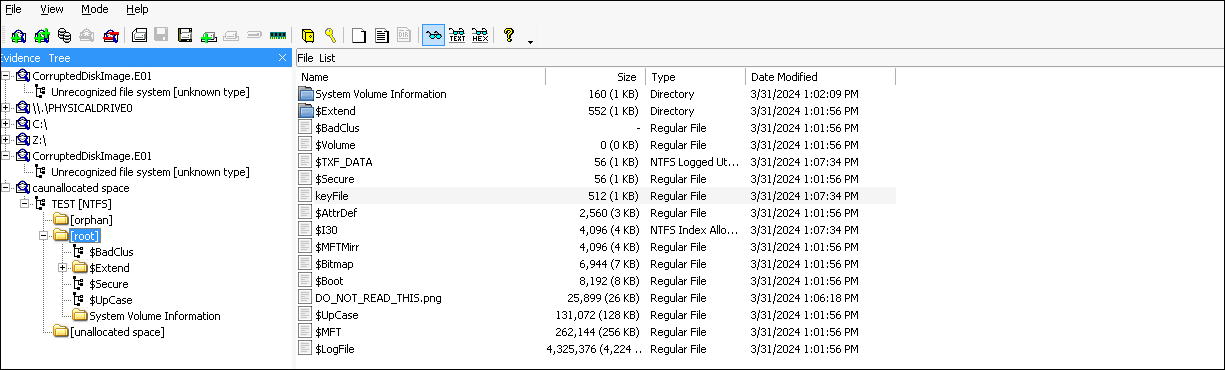Sort file list by Date Modified column
Screen dimensions: 1225x370
coord(821,77)
